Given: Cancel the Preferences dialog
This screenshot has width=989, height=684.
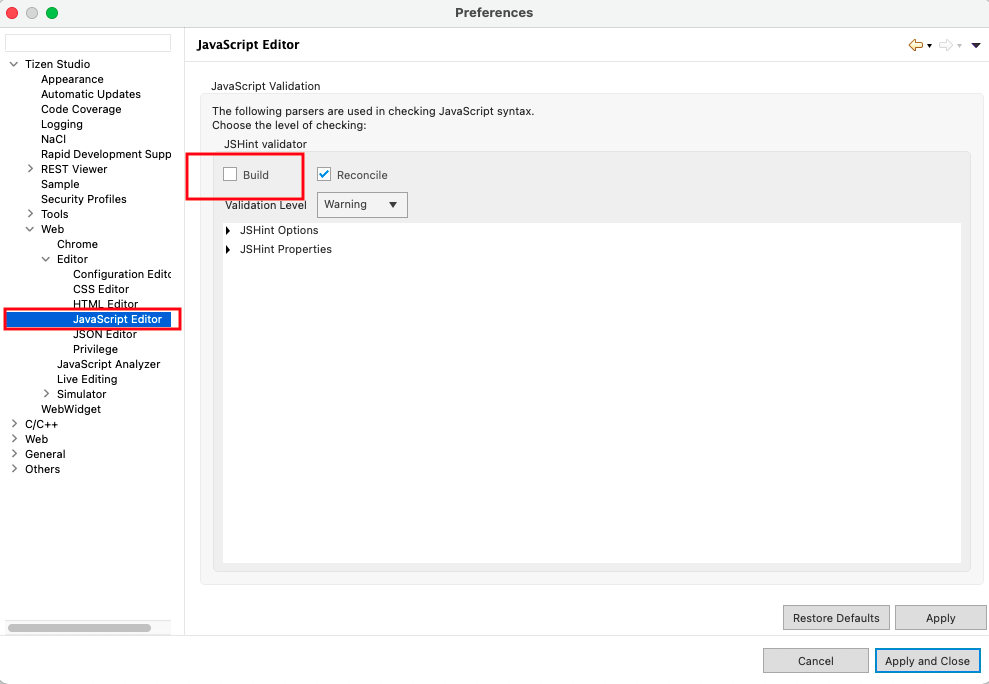Looking at the screenshot, I should [816, 661].
